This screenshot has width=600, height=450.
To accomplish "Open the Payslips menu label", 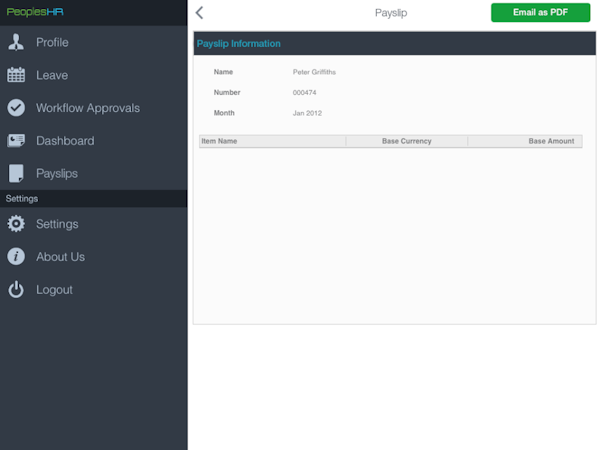I will (57, 174).
